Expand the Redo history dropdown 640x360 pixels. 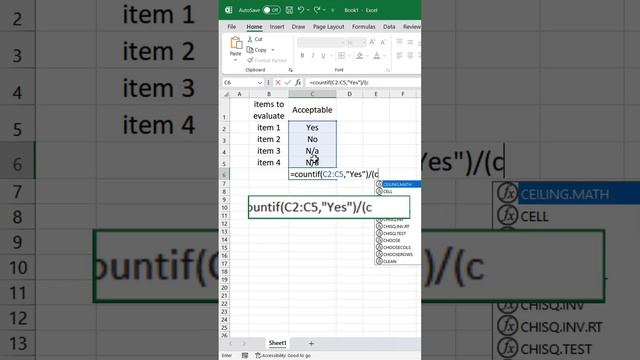[324, 10]
